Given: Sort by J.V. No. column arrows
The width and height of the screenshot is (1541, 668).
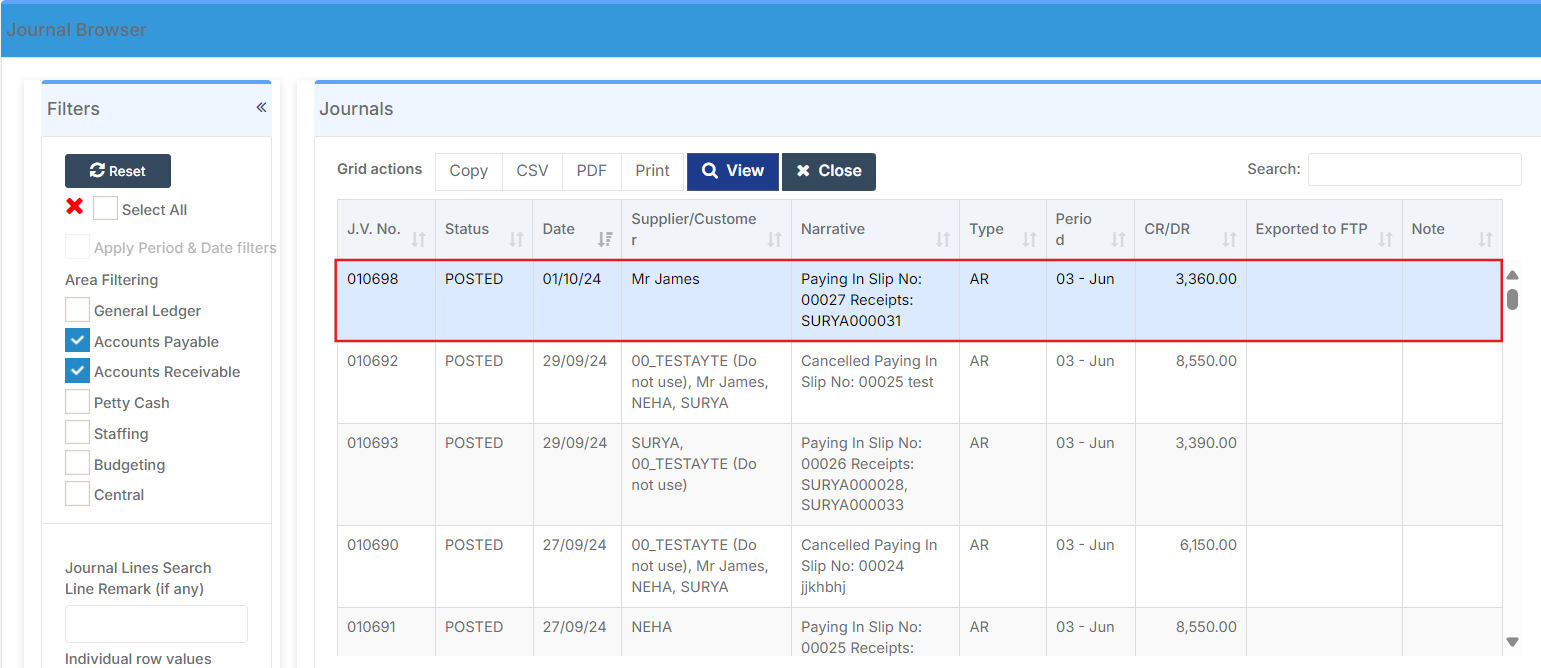Looking at the screenshot, I should [x=419, y=239].
